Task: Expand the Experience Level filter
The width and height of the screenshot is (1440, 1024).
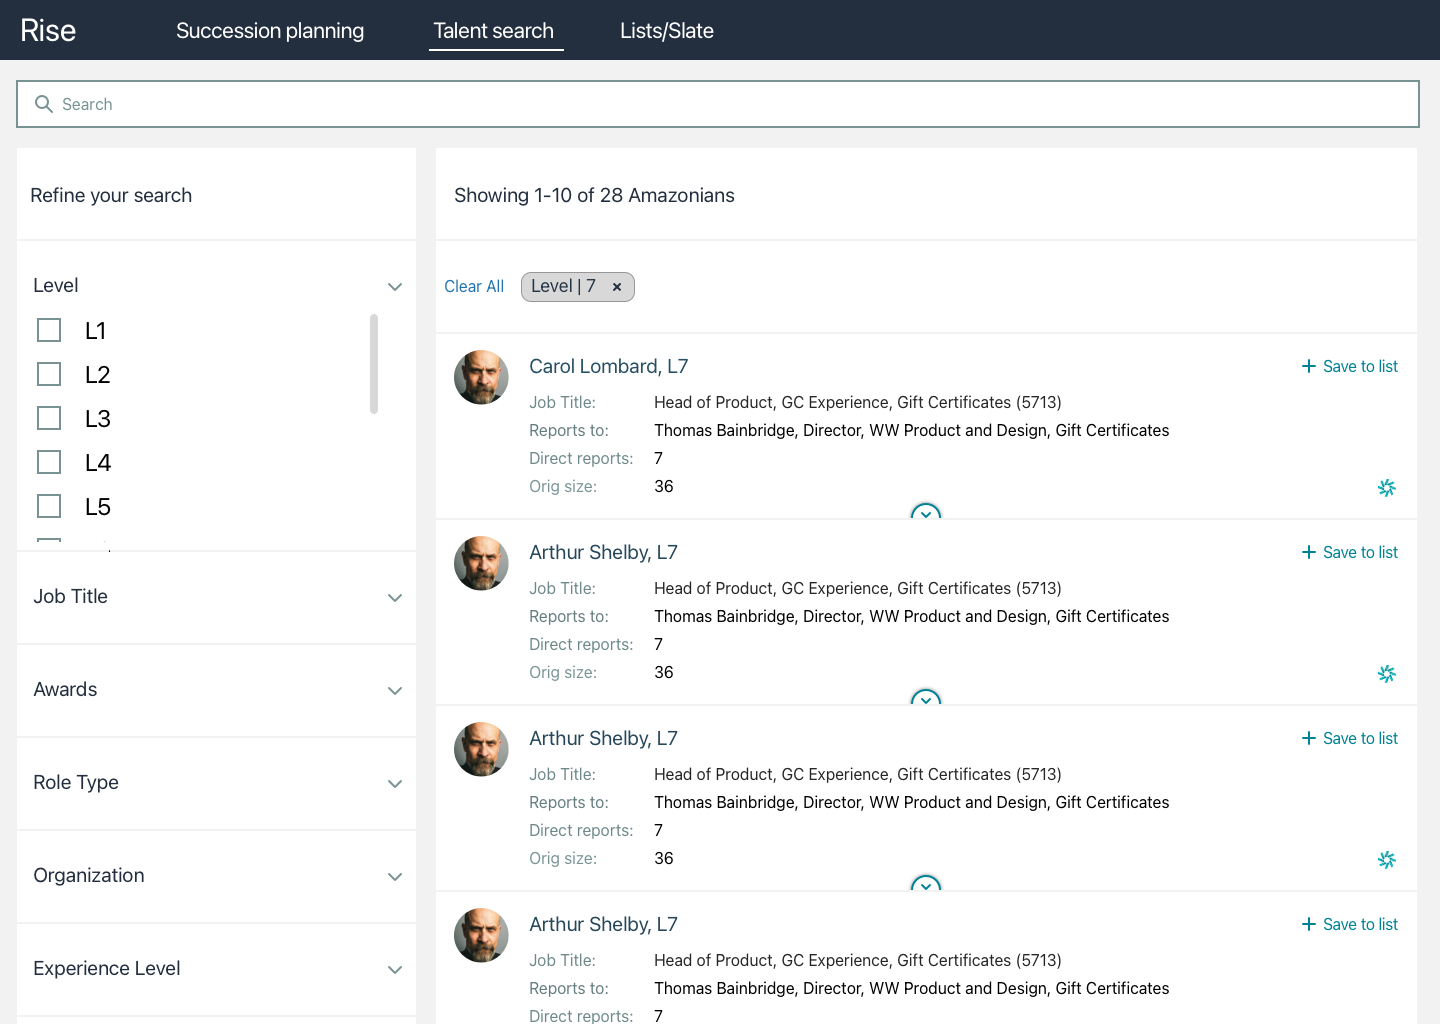Action: [x=395, y=970]
